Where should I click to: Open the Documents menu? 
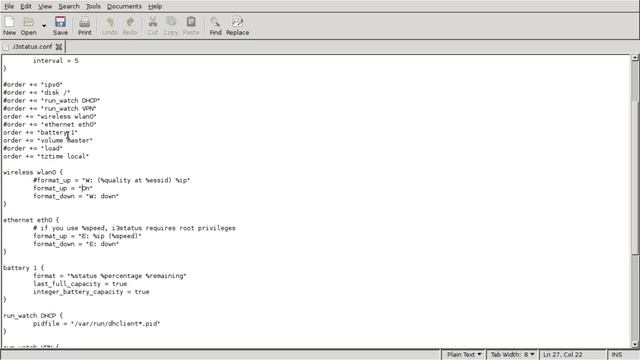tap(124, 6)
